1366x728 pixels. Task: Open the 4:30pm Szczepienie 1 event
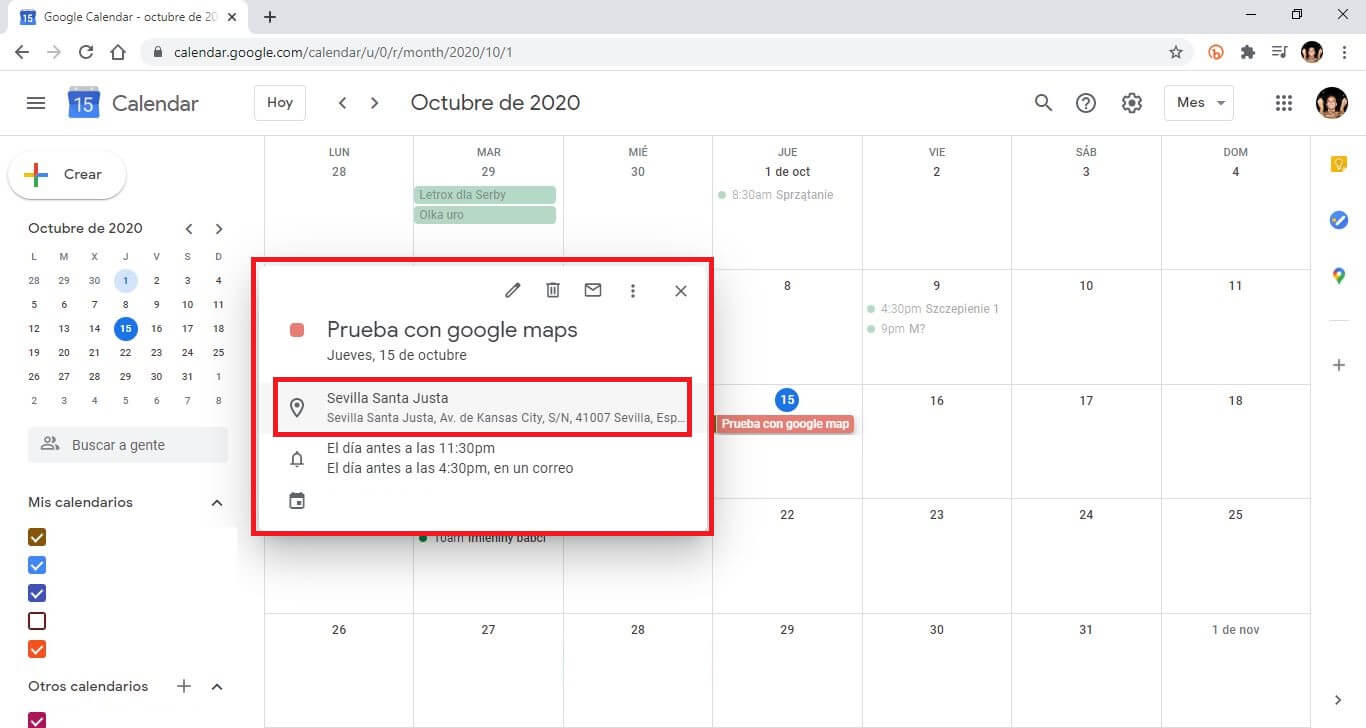pyautogui.click(x=933, y=309)
